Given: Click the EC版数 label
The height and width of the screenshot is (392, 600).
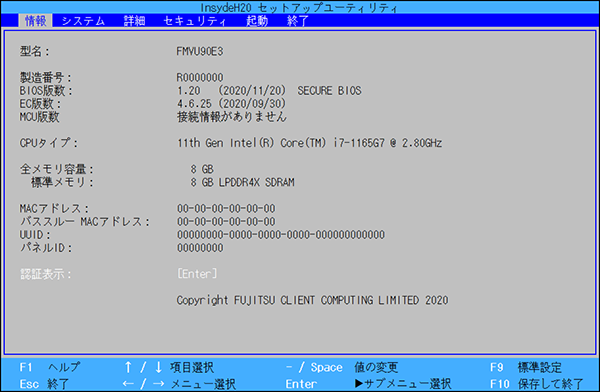Looking at the screenshot, I should click(x=40, y=104).
